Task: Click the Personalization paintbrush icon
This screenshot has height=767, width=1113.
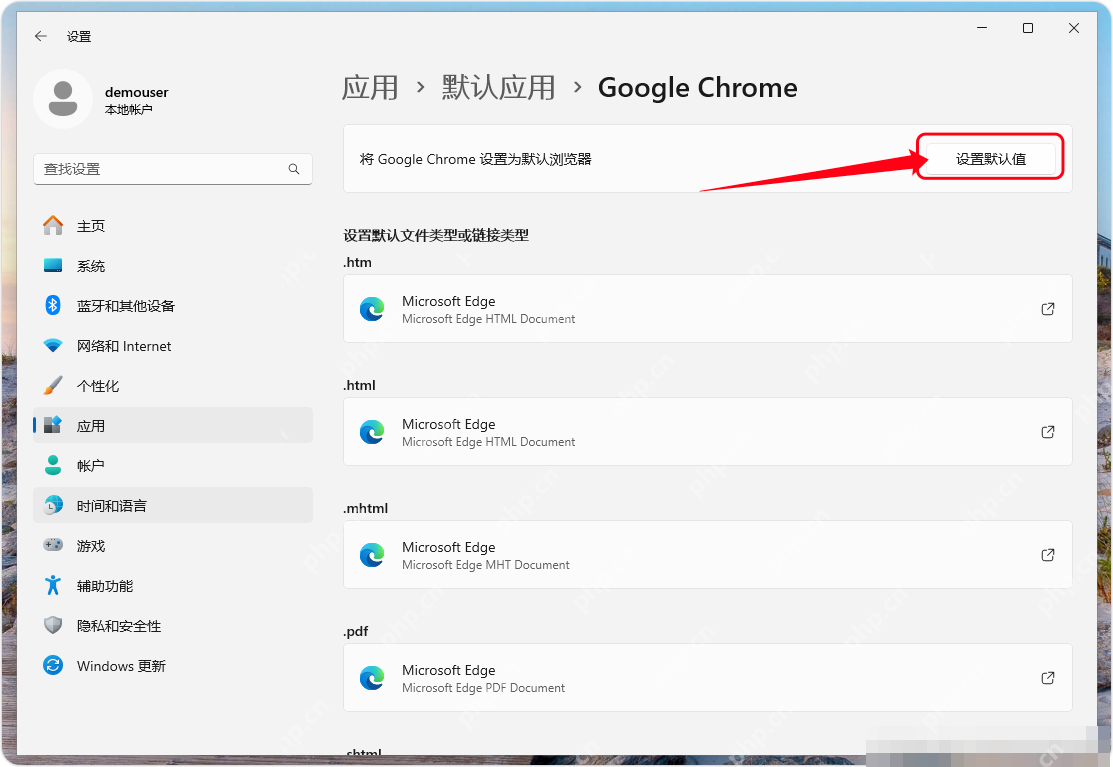Action: click(53, 385)
